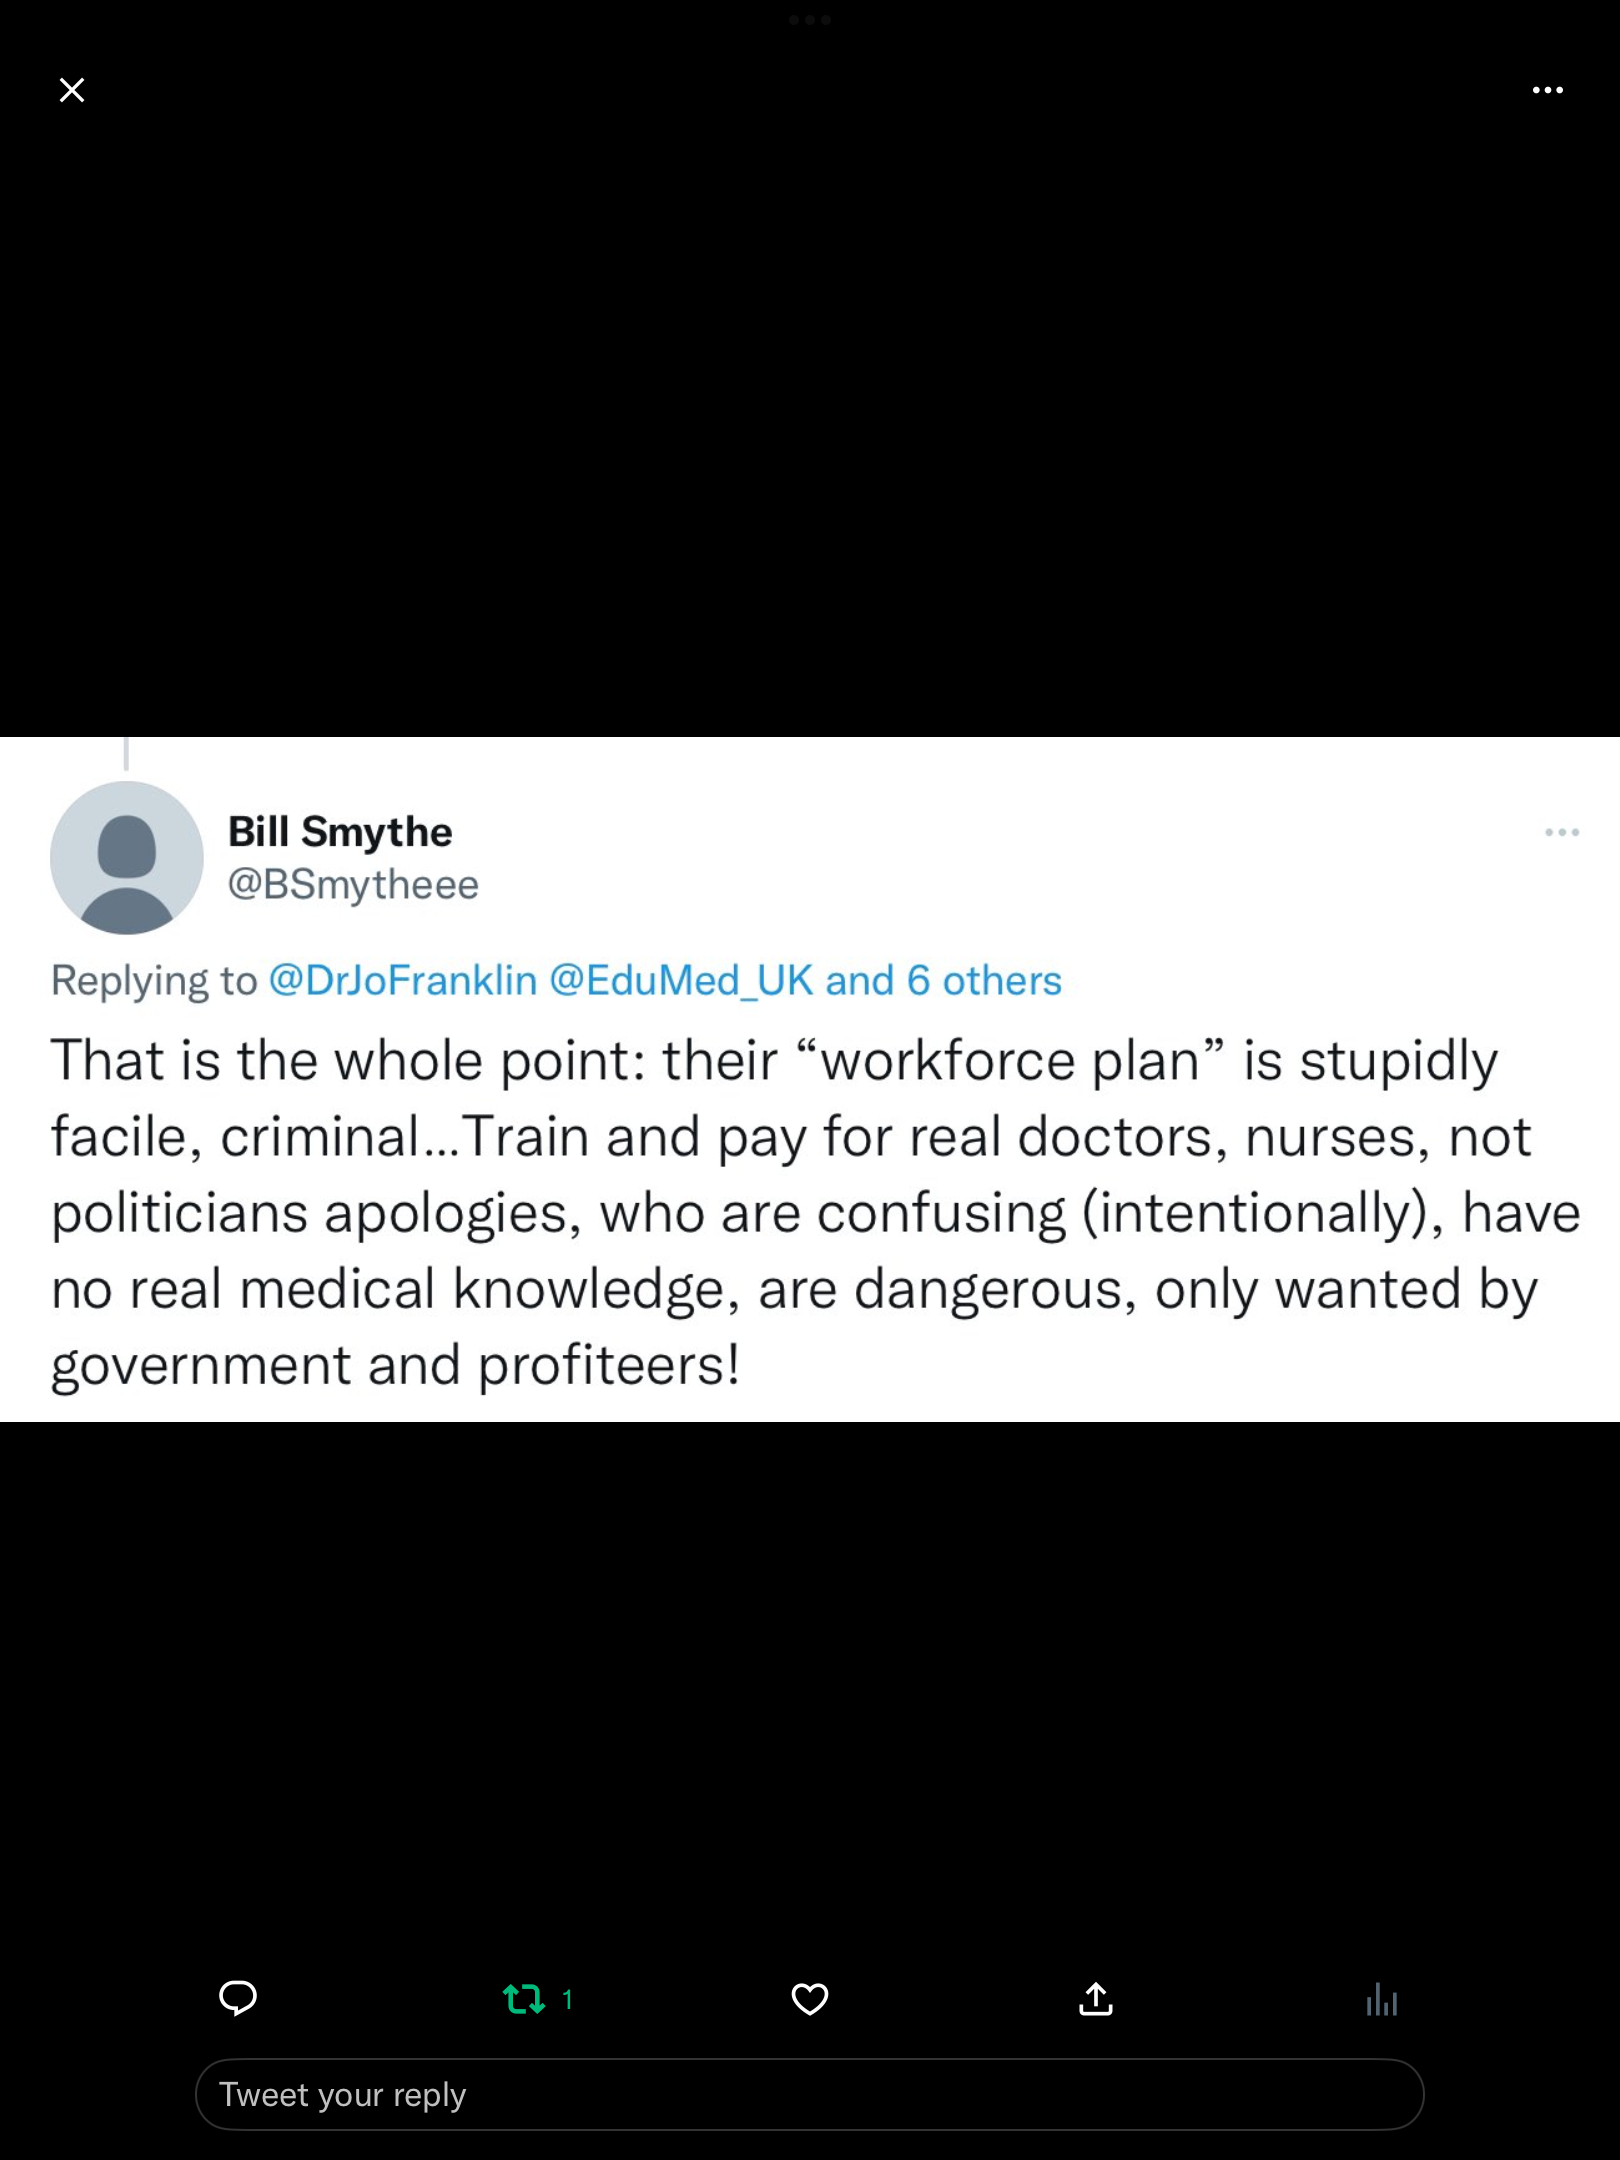
Task: Tap the reply speech bubble icon
Action: click(x=238, y=1998)
